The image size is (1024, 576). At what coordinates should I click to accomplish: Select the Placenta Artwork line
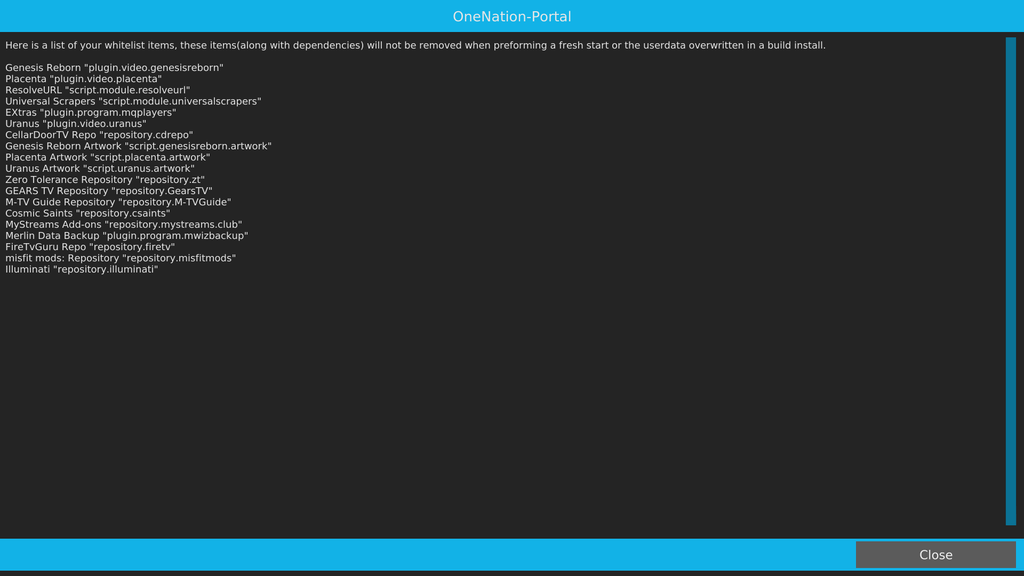pyautogui.click(x=108, y=157)
